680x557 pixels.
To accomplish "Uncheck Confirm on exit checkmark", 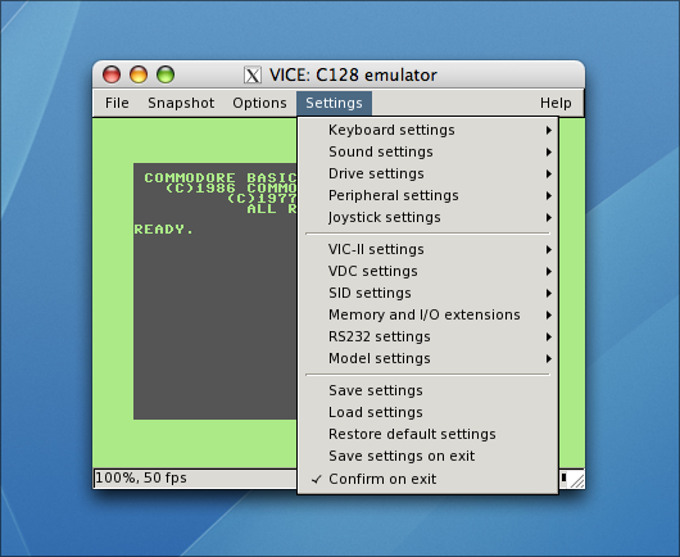I will (317, 479).
